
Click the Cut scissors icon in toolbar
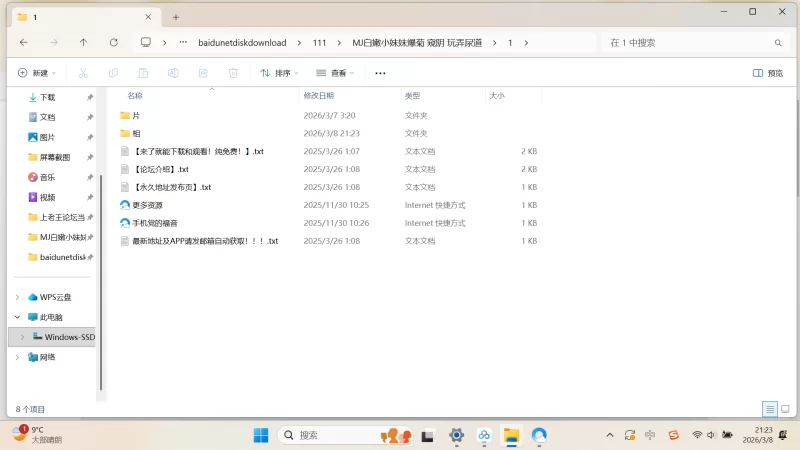pyautogui.click(x=84, y=73)
